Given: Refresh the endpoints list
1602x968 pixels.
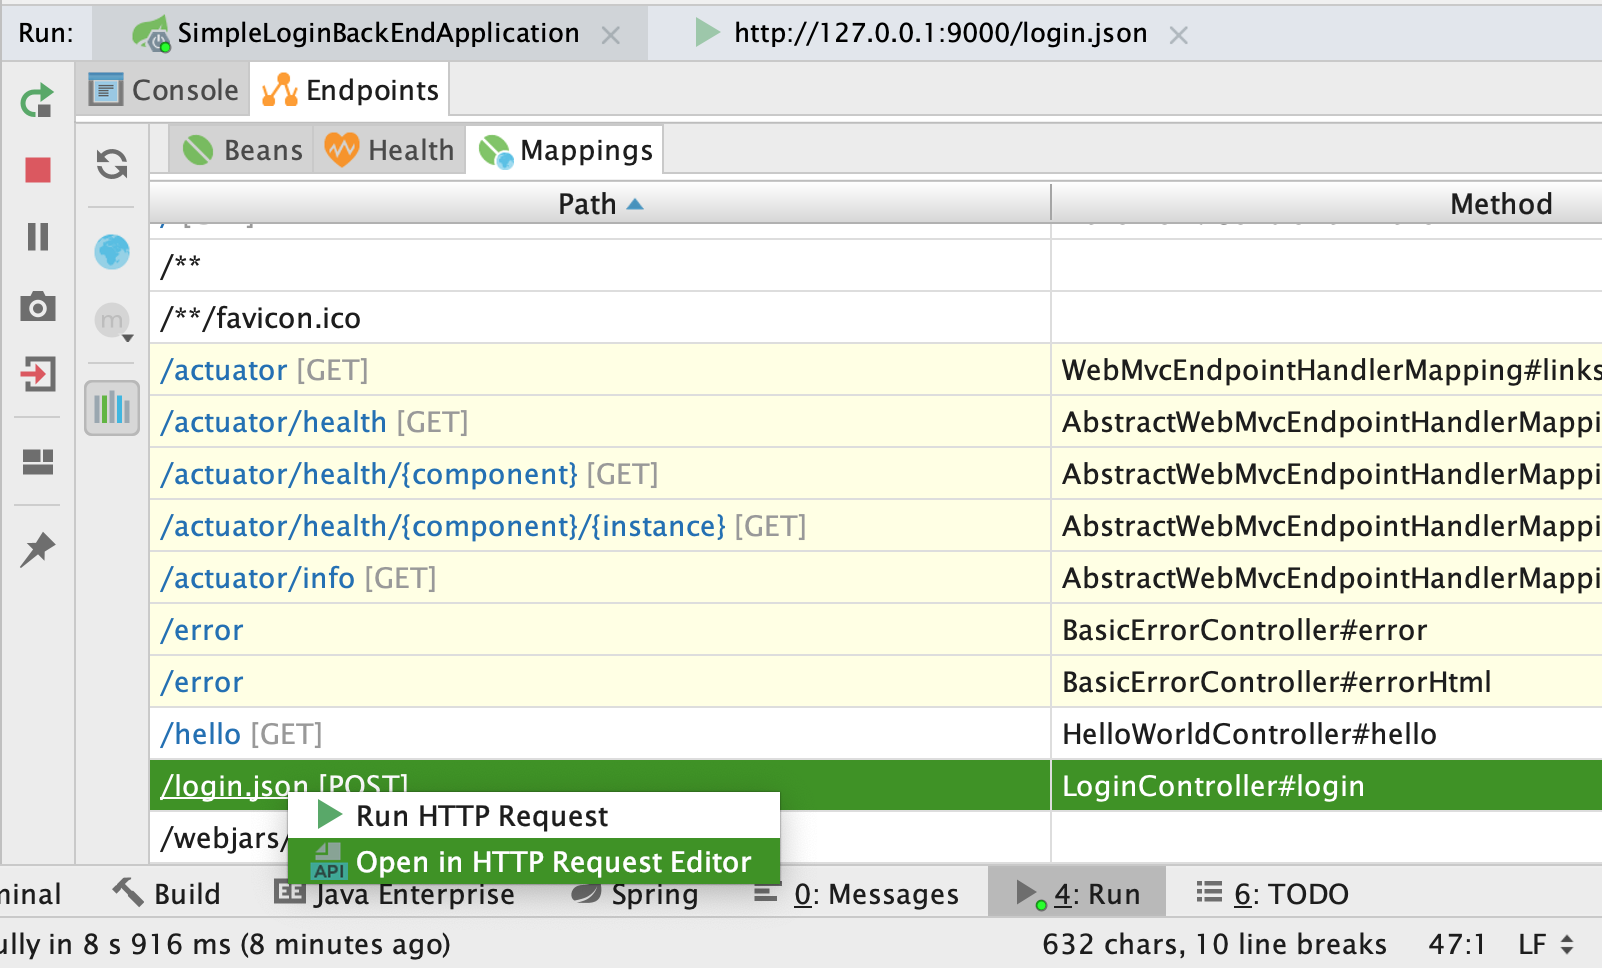Looking at the screenshot, I should click(x=112, y=164).
